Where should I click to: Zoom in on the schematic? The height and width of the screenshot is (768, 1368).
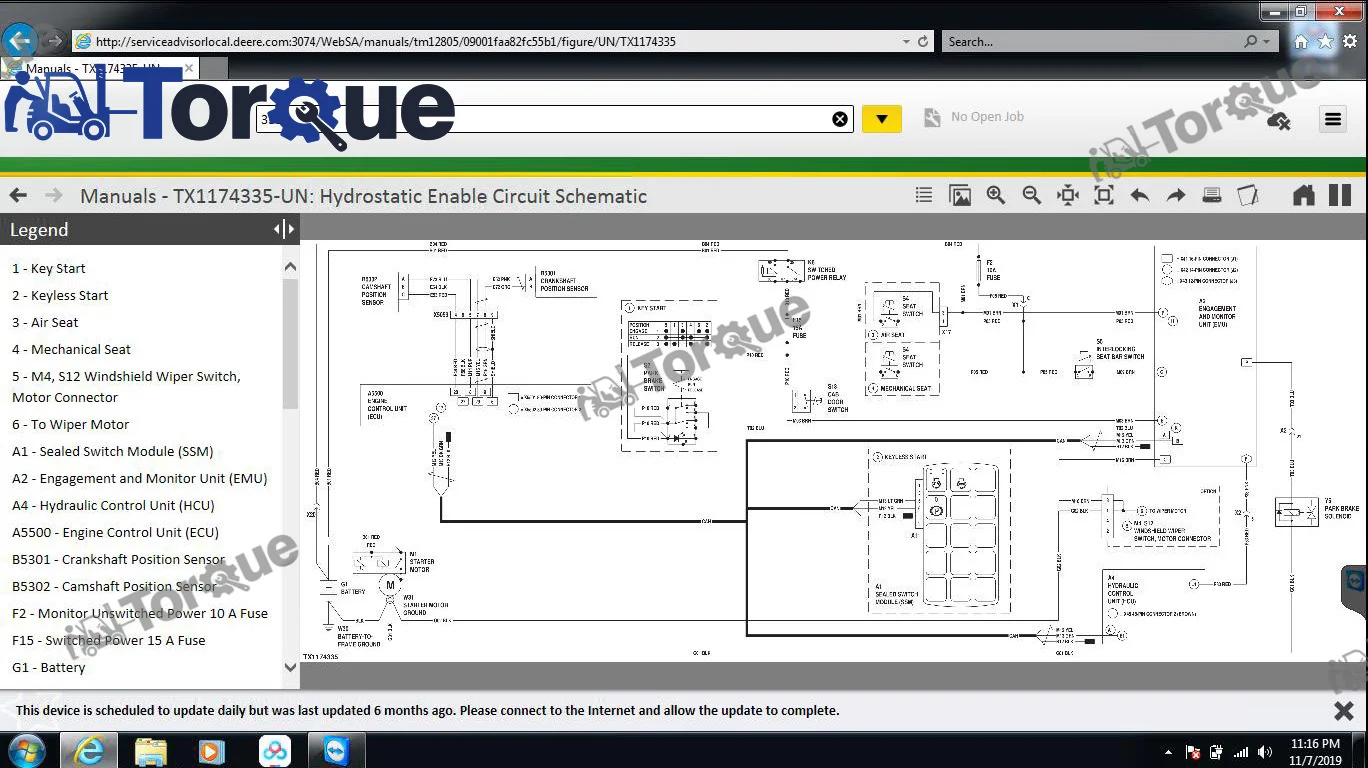(996, 196)
